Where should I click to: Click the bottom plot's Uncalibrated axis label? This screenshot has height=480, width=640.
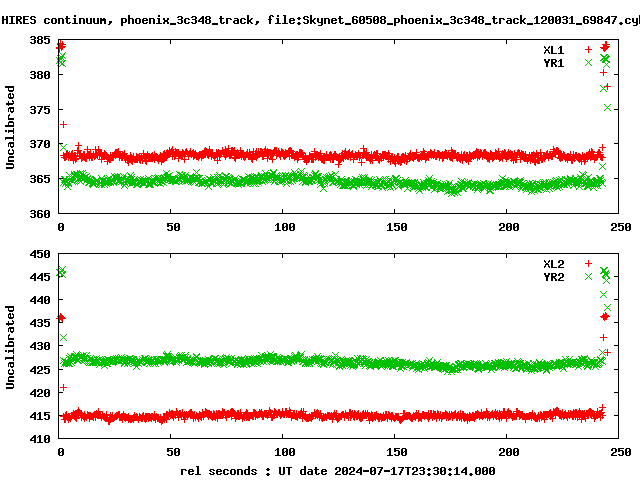(x=10, y=347)
